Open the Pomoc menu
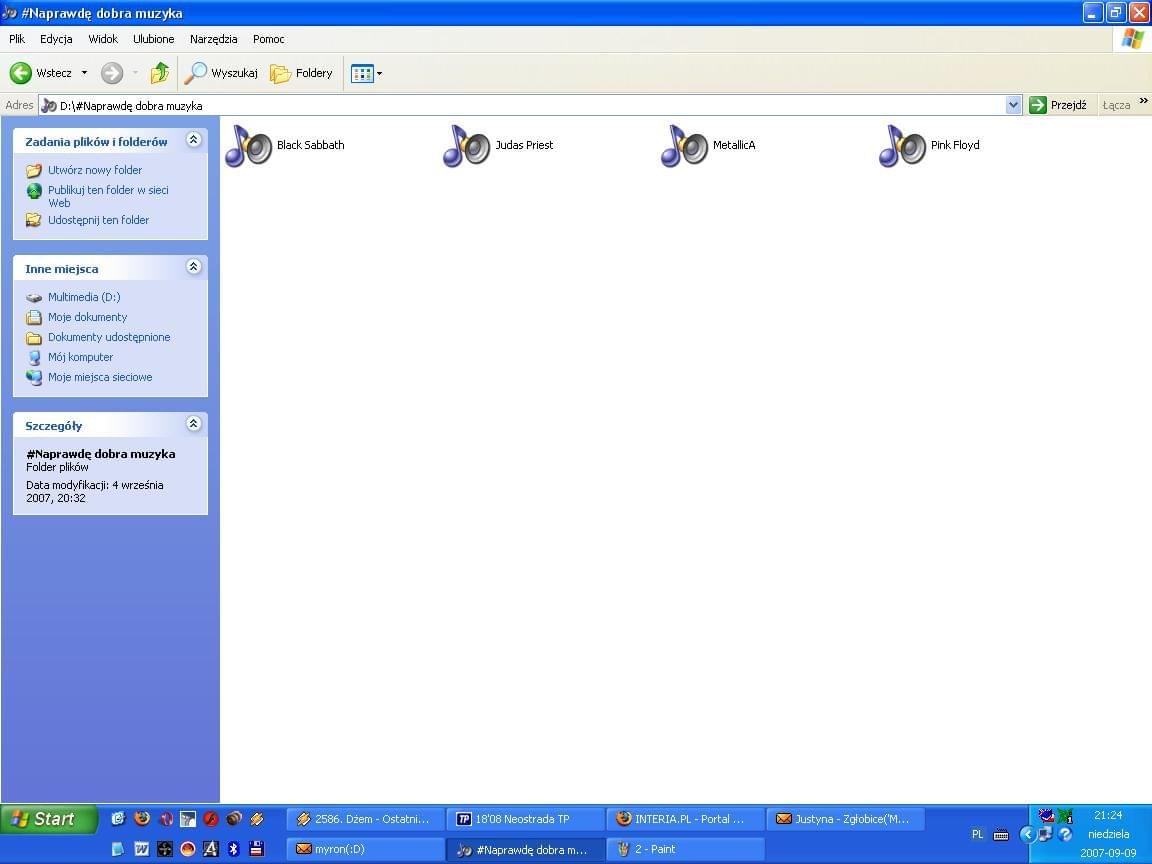This screenshot has height=864, width=1152. tap(268, 39)
